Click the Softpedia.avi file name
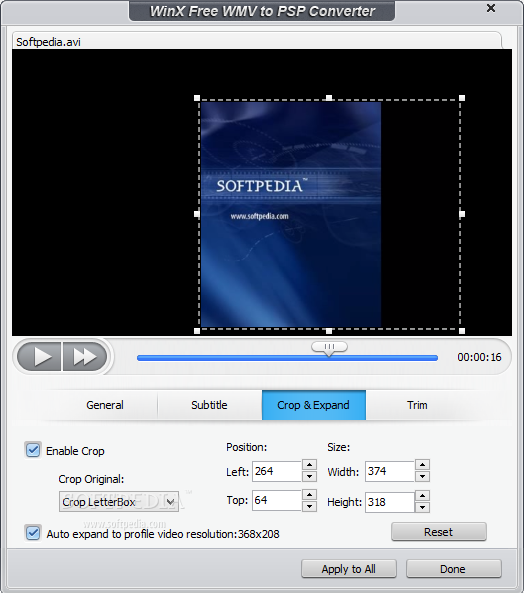Image resolution: width=524 pixels, height=593 pixels. coord(48,42)
